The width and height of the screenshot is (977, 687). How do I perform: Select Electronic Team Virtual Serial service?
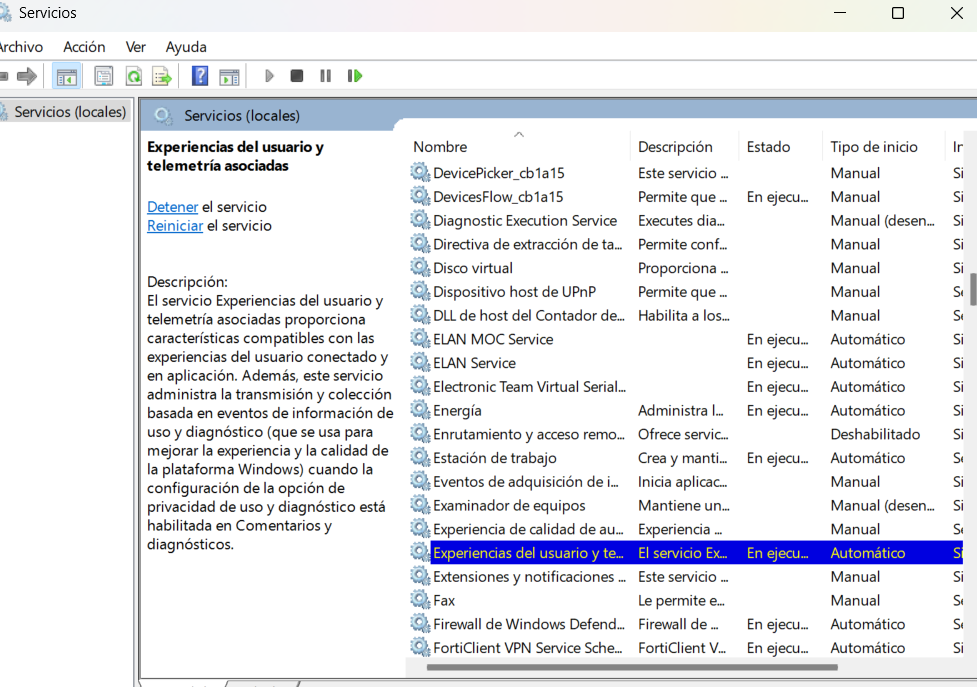pyautogui.click(x=529, y=386)
